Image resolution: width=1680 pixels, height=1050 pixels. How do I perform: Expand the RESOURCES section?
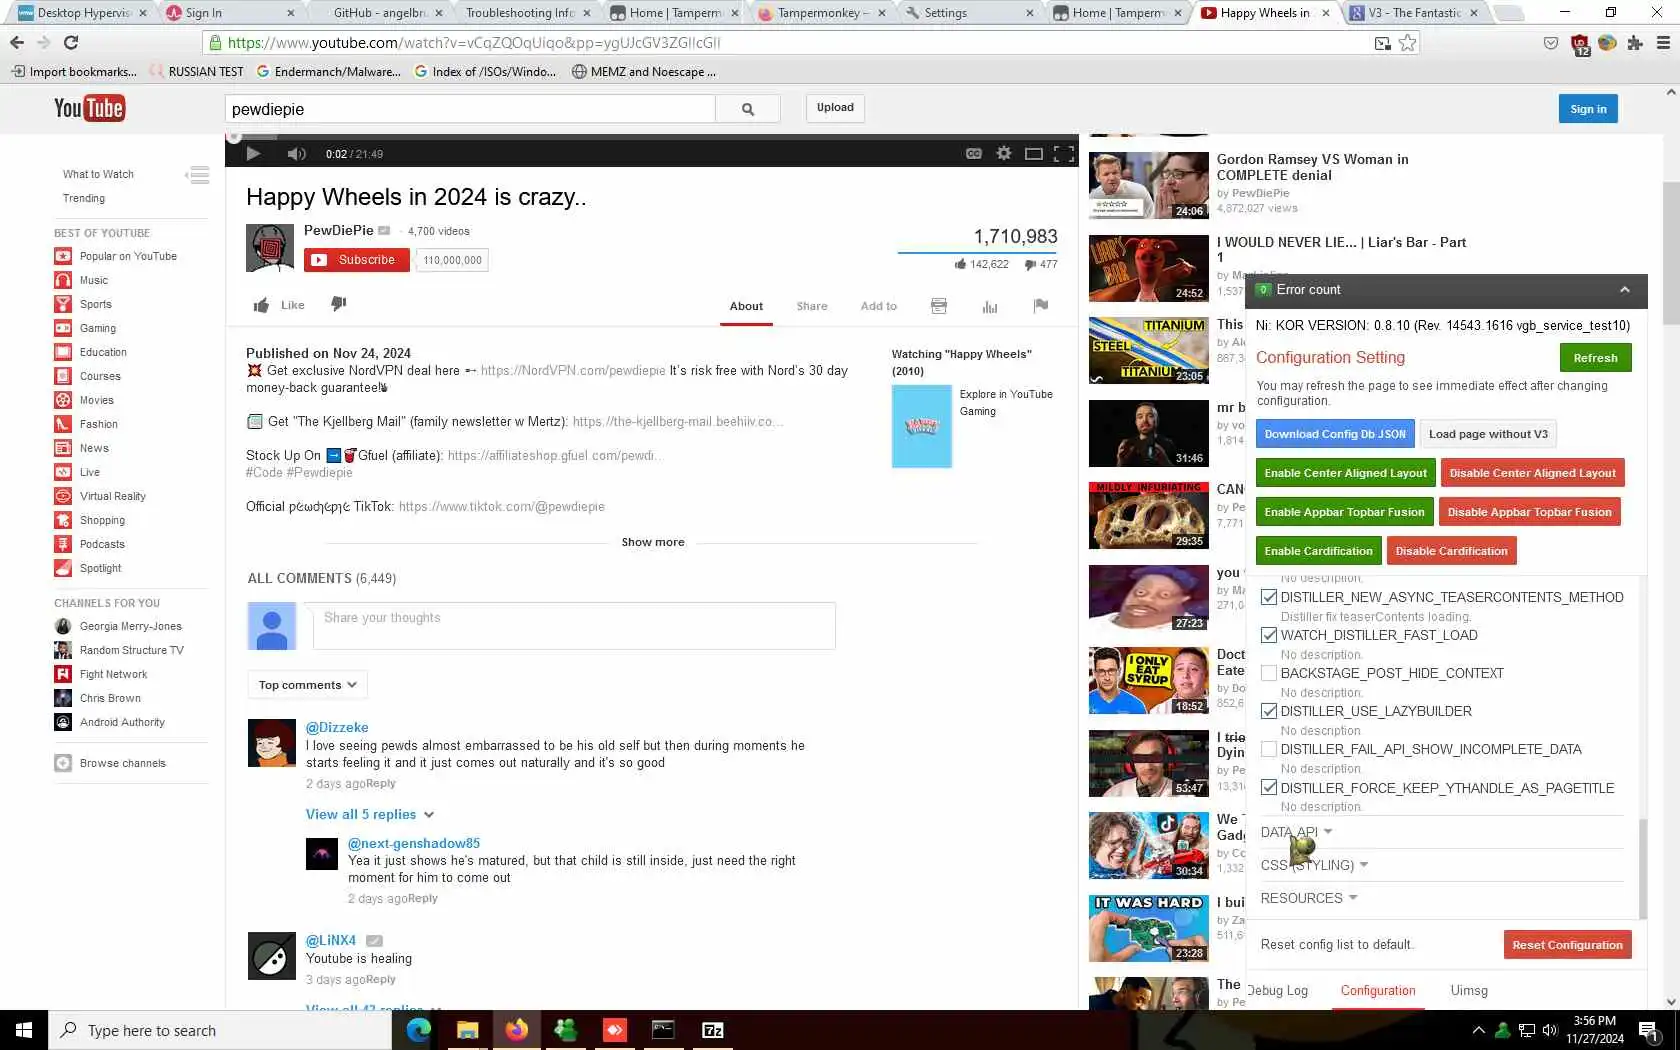coord(1309,898)
